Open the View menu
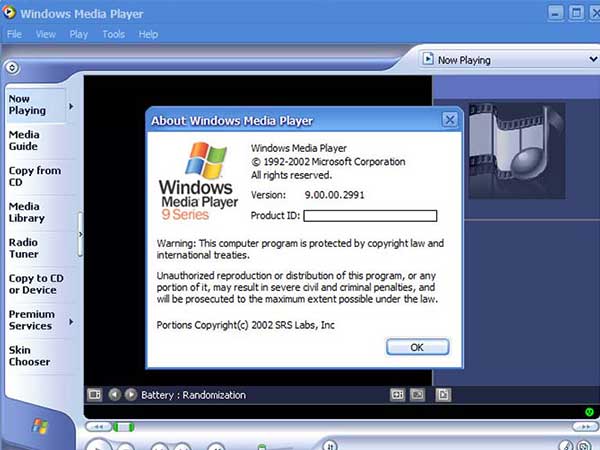The height and width of the screenshot is (450, 600). [46, 34]
